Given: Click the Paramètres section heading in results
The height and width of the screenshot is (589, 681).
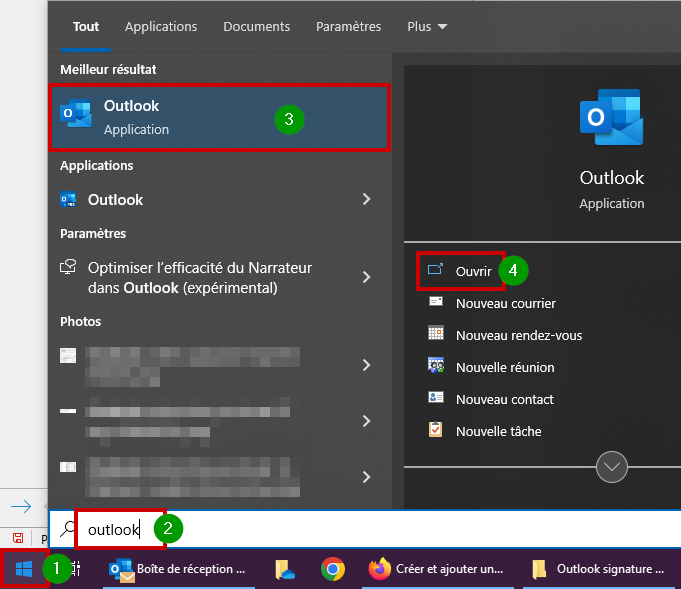Looking at the screenshot, I should (x=93, y=234).
